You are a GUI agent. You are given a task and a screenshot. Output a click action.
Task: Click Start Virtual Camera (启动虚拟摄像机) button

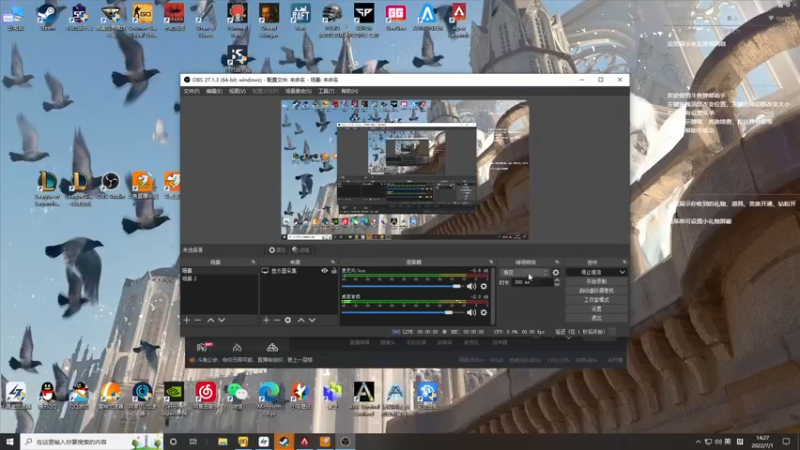pyautogui.click(x=596, y=291)
